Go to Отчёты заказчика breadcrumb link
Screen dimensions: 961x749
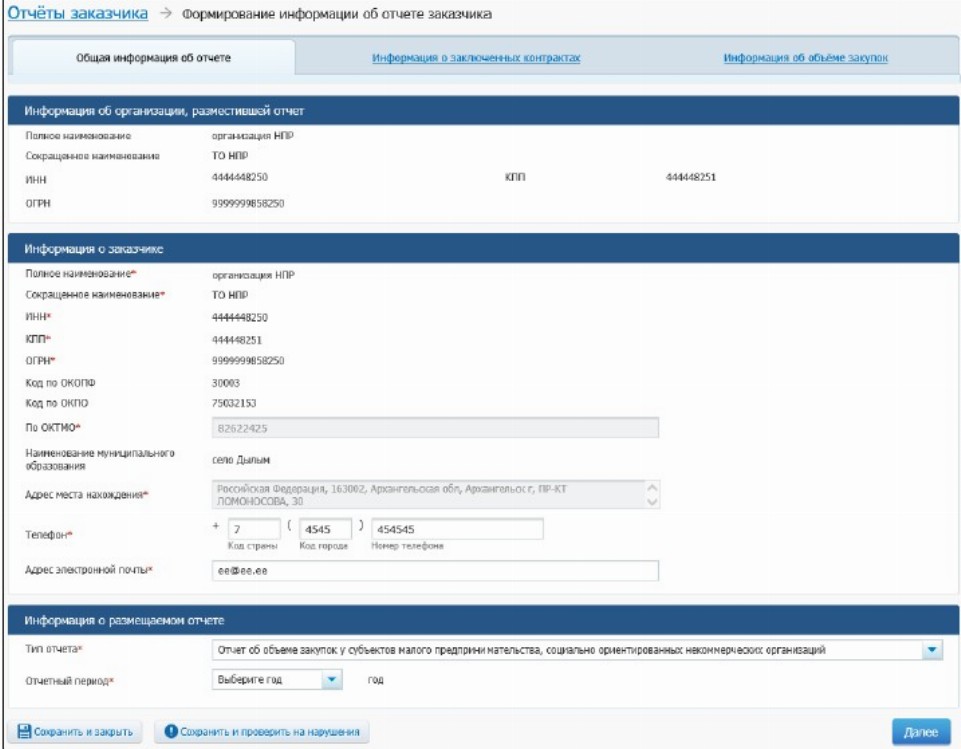coord(78,14)
